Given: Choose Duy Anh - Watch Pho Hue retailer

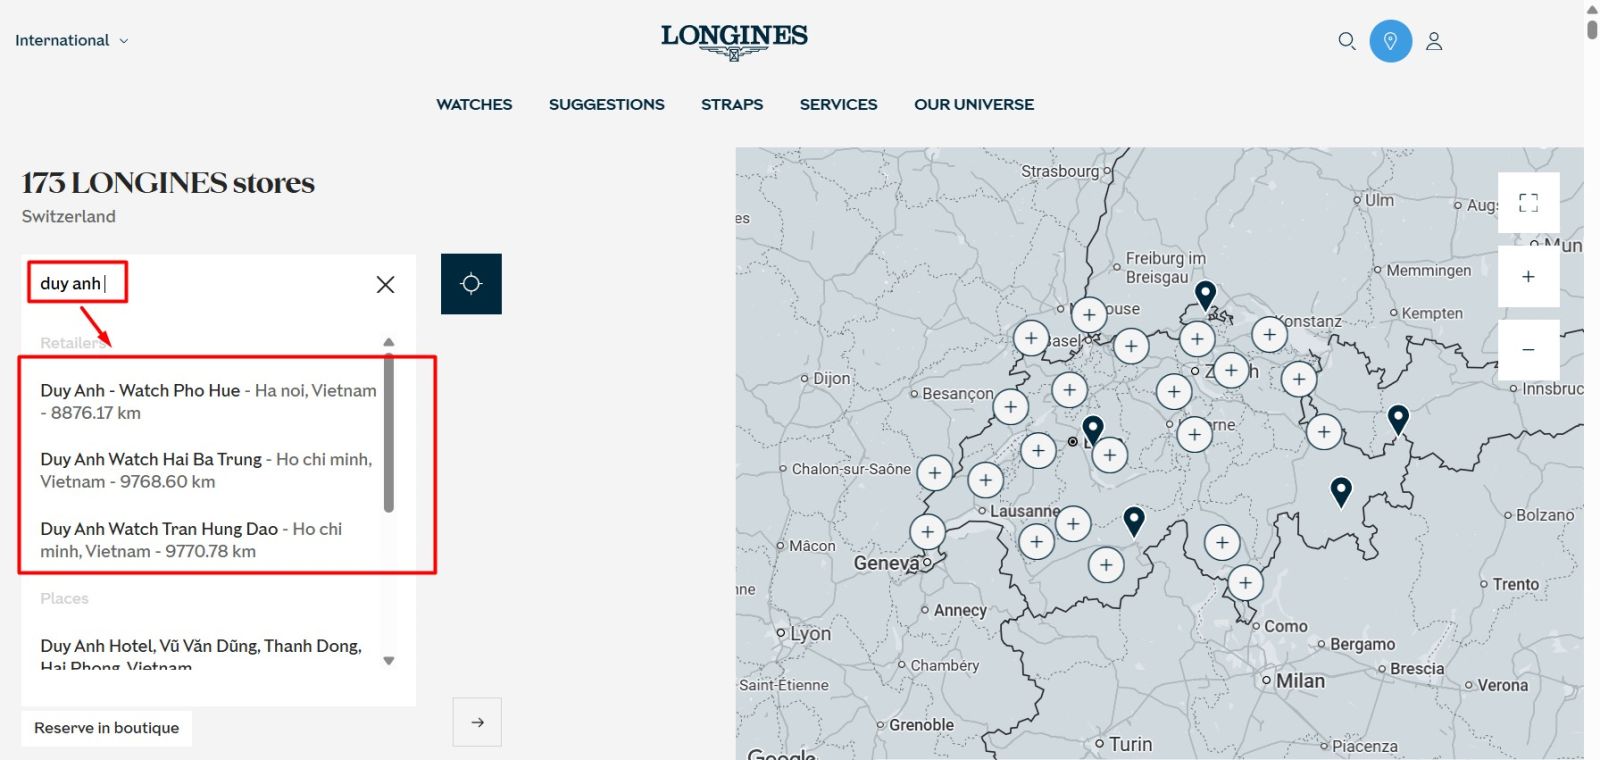Looking at the screenshot, I should click(x=209, y=402).
